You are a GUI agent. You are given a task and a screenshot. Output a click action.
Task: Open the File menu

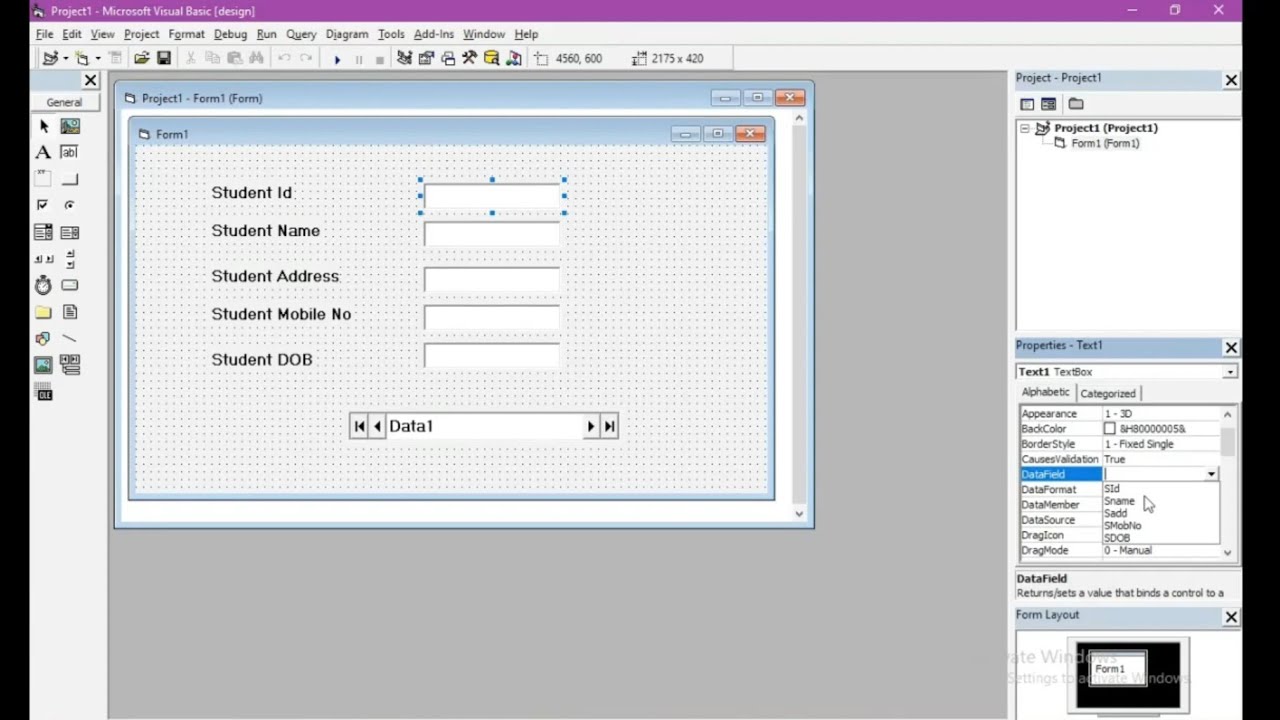tap(44, 34)
